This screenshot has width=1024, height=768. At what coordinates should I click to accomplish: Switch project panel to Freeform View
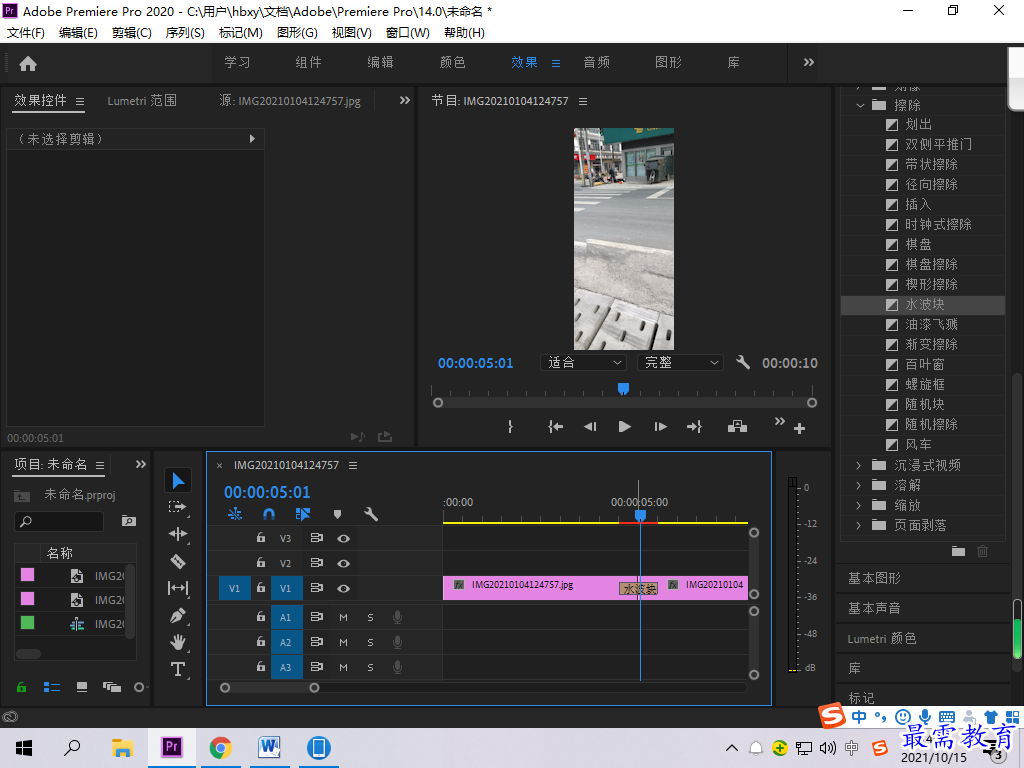[x=112, y=687]
